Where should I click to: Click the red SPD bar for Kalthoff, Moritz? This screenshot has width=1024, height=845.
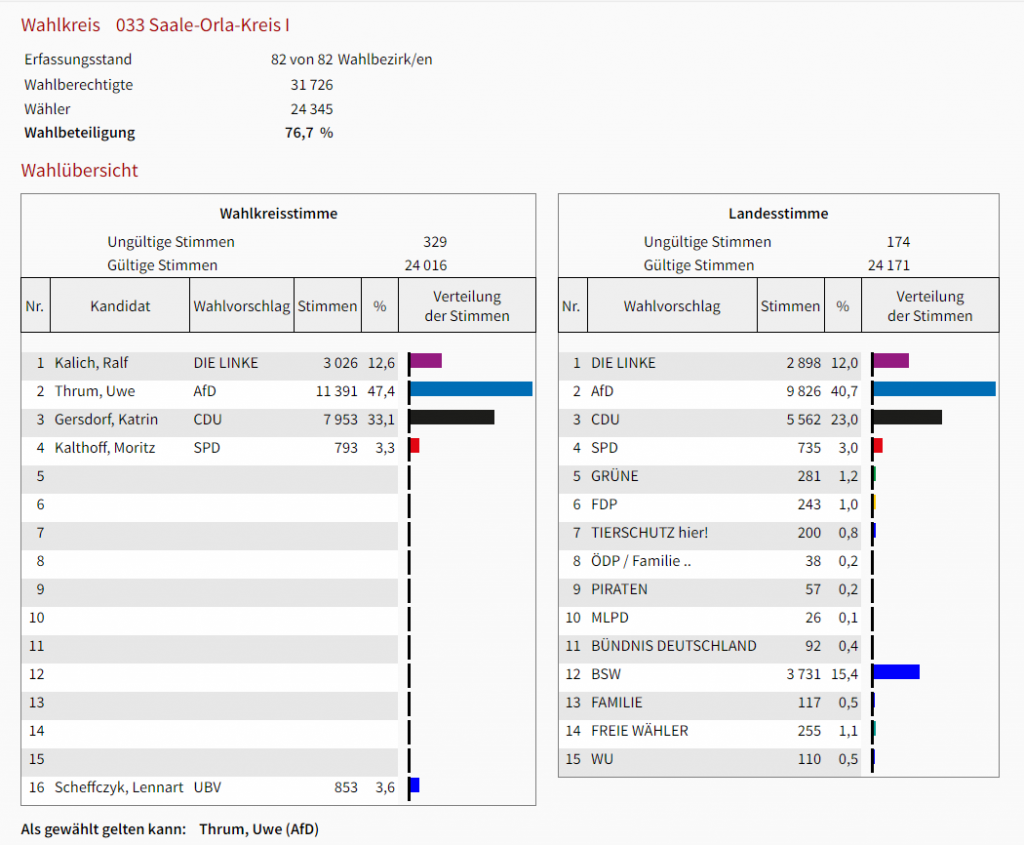tap(414, 446)
